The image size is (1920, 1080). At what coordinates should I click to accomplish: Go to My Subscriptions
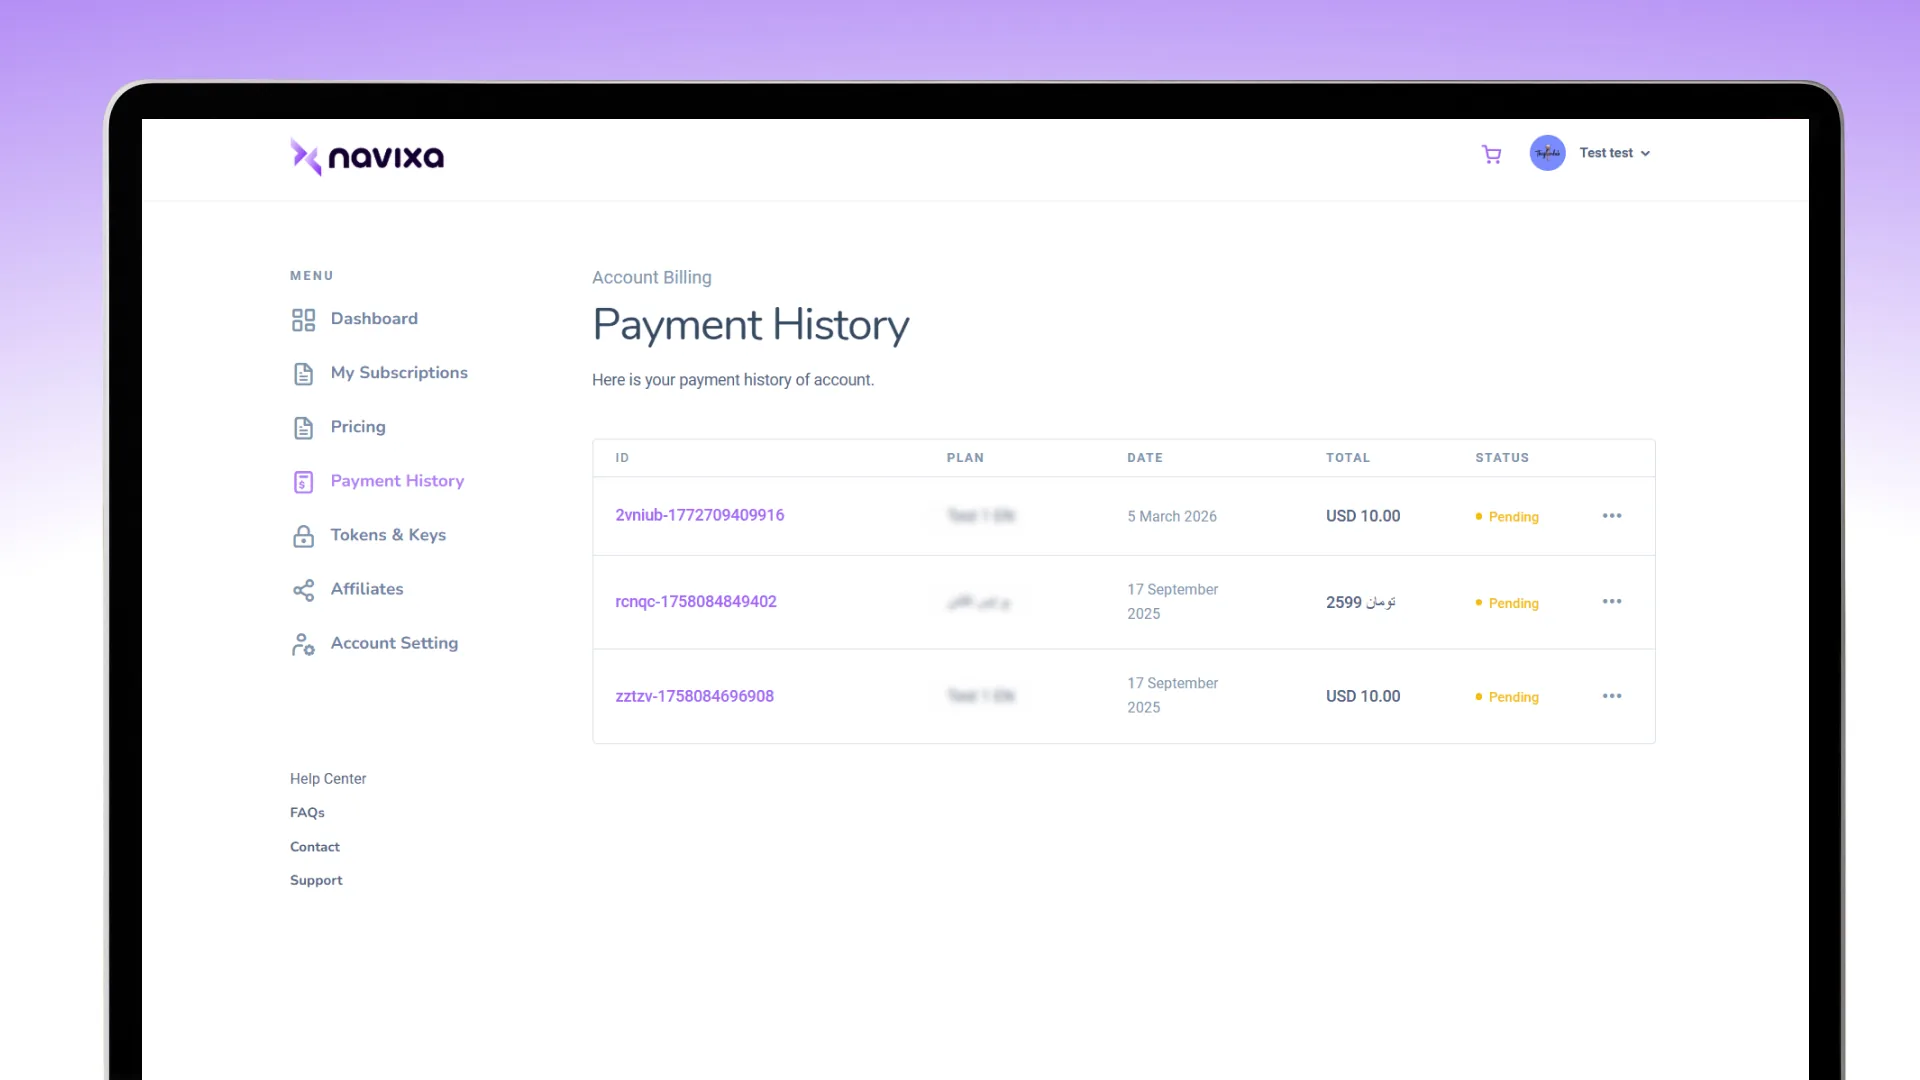pos(399,373)
